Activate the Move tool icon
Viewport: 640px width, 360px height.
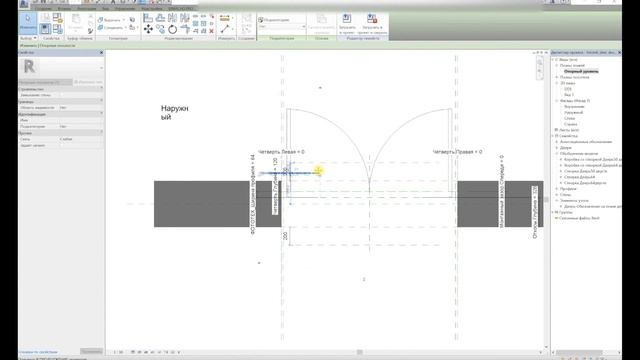coord(148,29)
